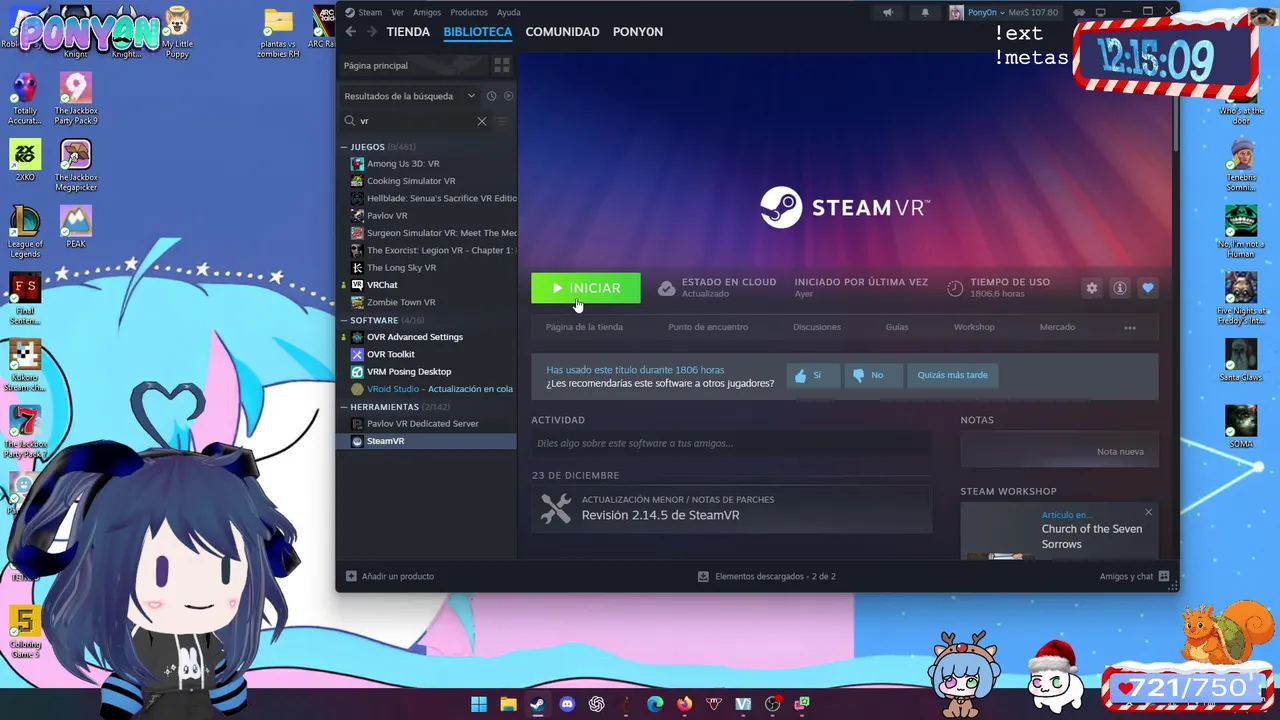Open the Productos menu

pyautogui.click(x=469, y=12)
